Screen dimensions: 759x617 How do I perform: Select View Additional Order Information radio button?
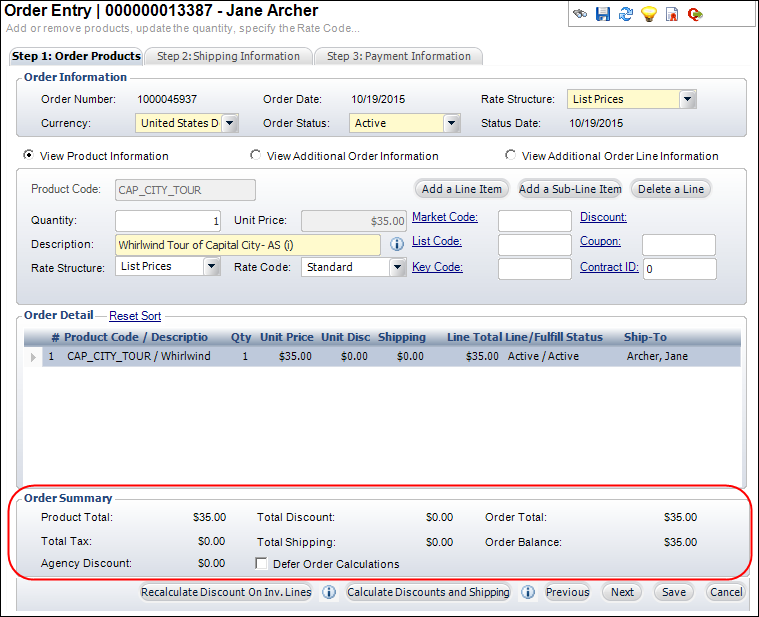pyautogui.click(x=255, y=155)
